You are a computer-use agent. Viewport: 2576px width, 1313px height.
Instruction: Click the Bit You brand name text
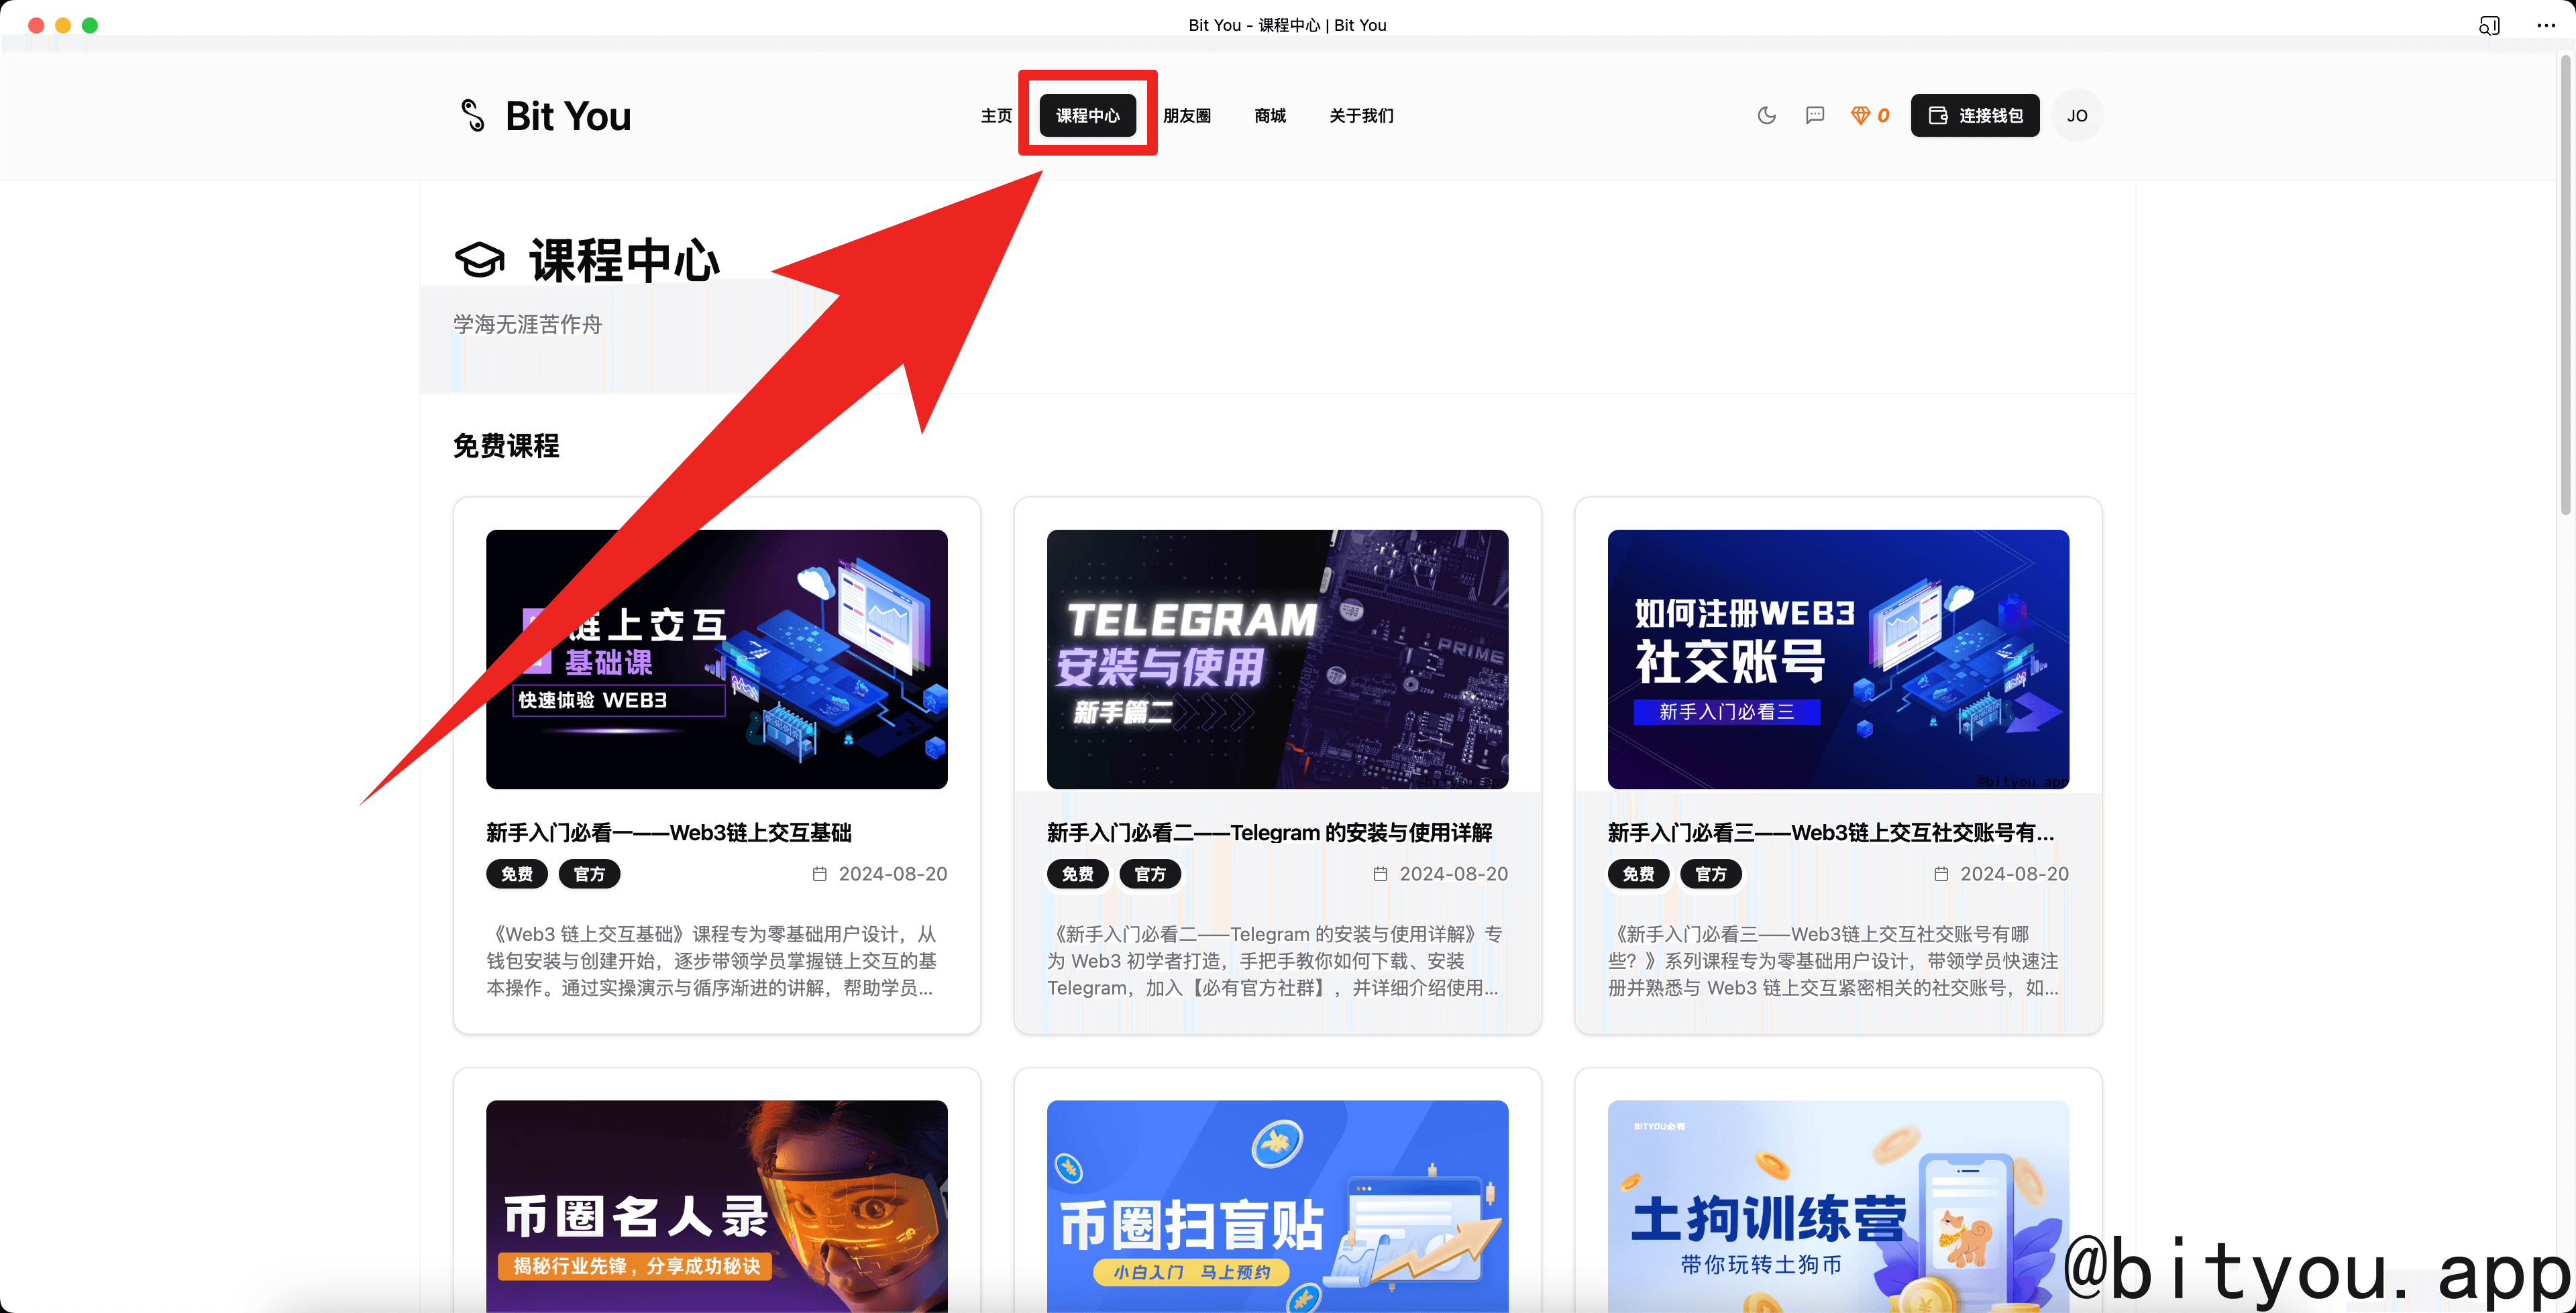pos(568,116)
